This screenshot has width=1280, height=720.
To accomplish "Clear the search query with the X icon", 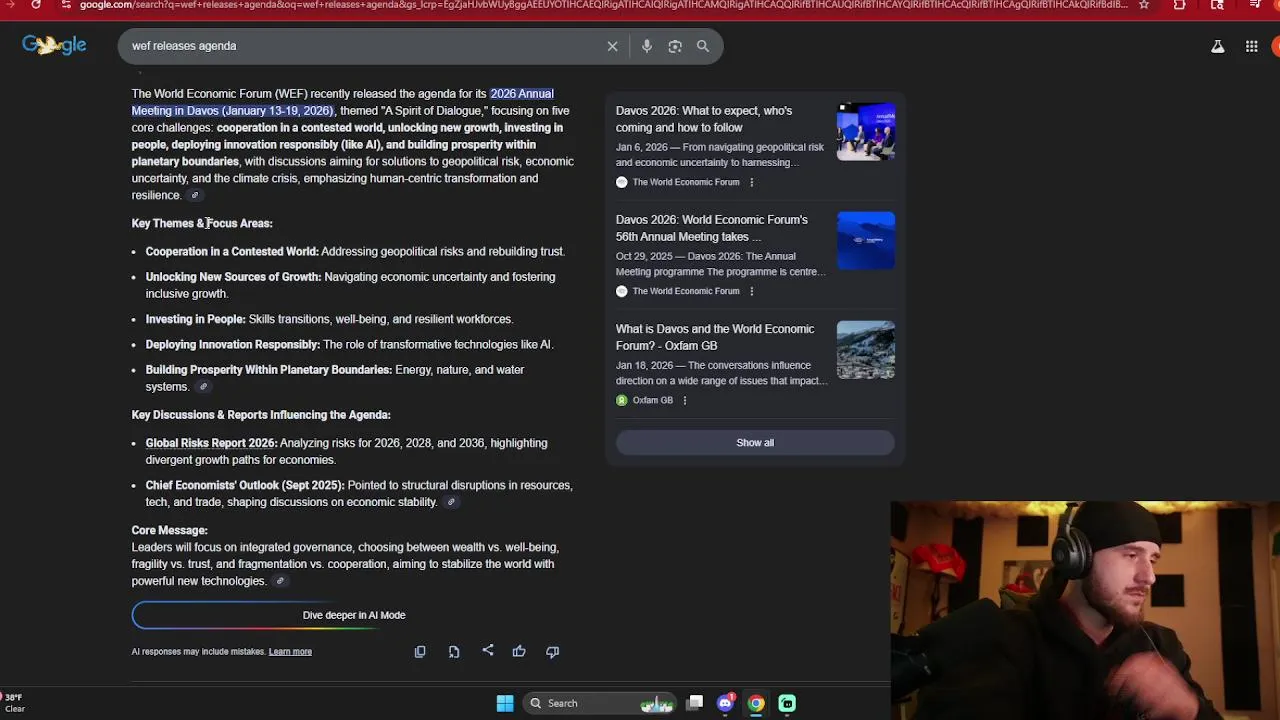I will pos(612,46).
